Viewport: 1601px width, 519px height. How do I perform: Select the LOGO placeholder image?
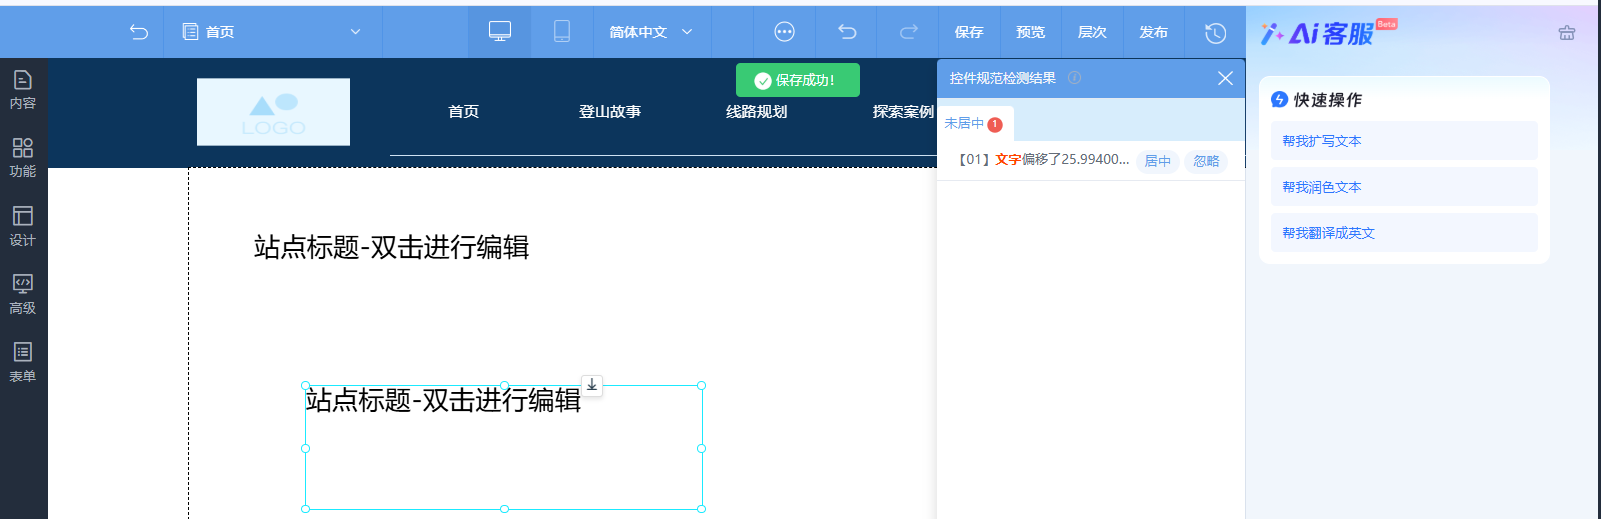(273, 112)
